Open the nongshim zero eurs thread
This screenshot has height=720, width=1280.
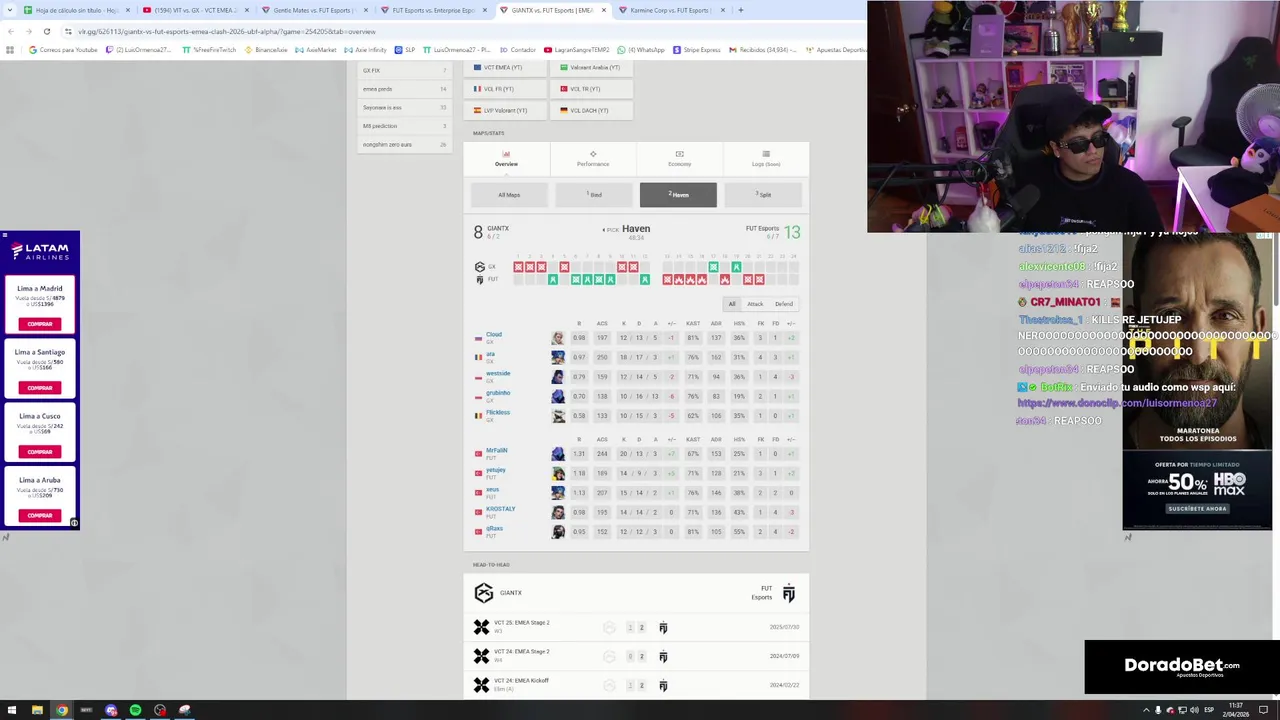[x=404, y=144]
